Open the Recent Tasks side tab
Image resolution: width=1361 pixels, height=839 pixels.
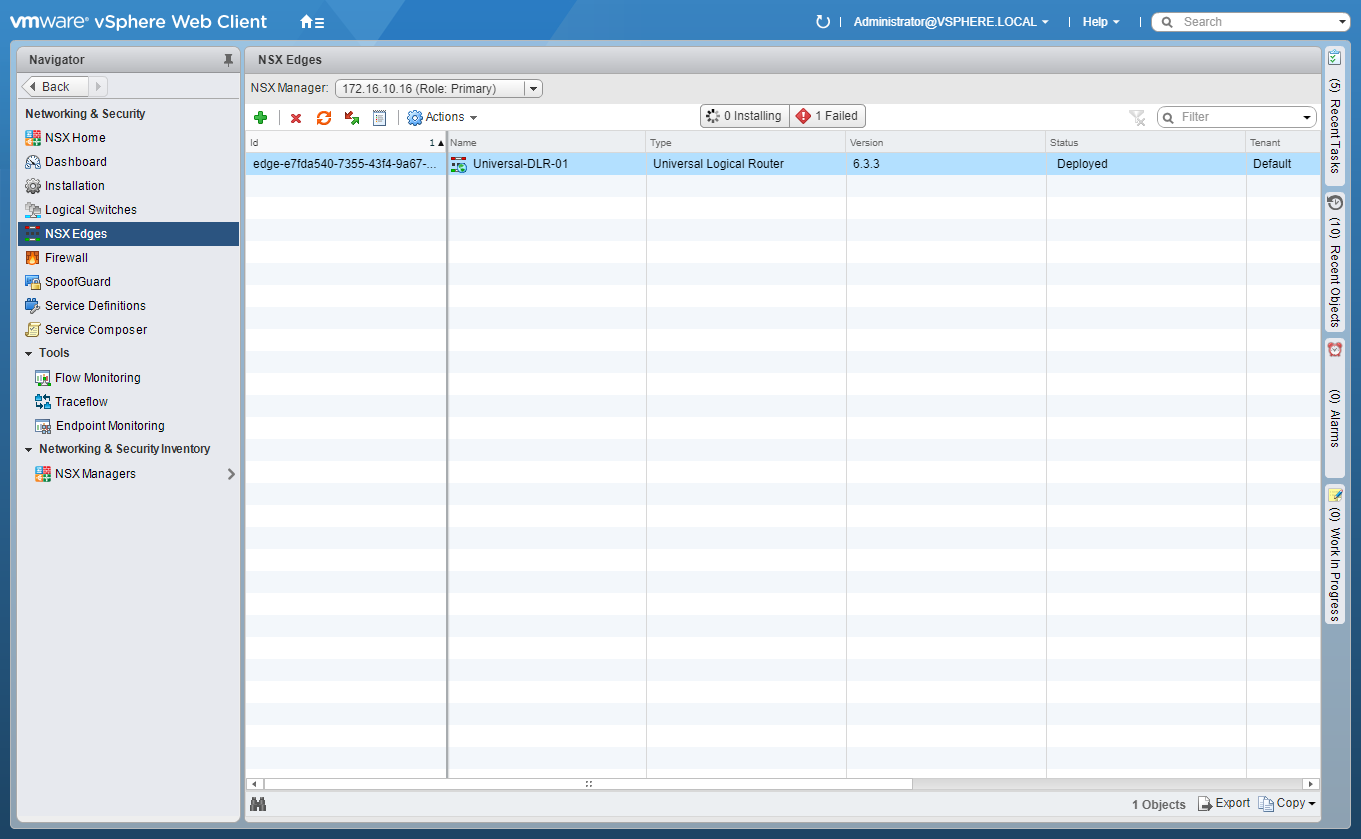point(1334,115)
